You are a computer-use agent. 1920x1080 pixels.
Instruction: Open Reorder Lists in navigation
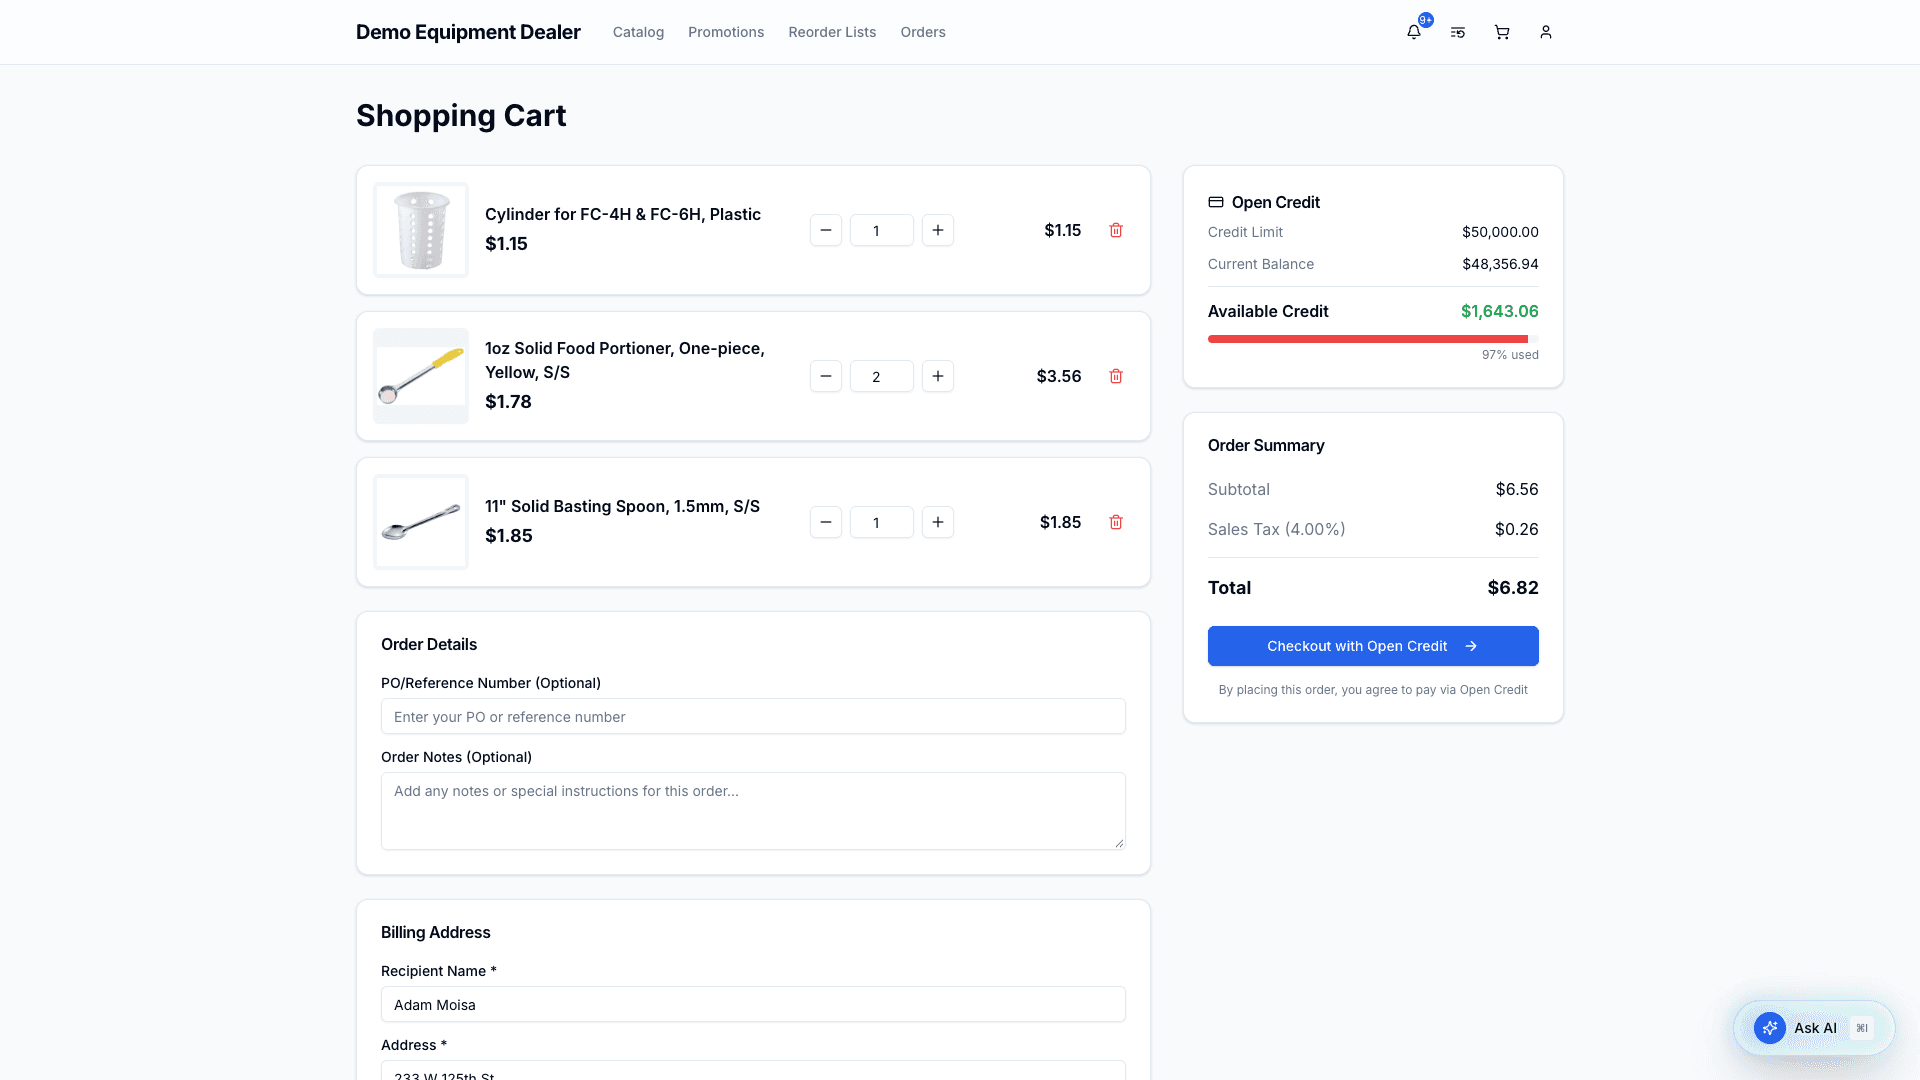click(832, 32)
